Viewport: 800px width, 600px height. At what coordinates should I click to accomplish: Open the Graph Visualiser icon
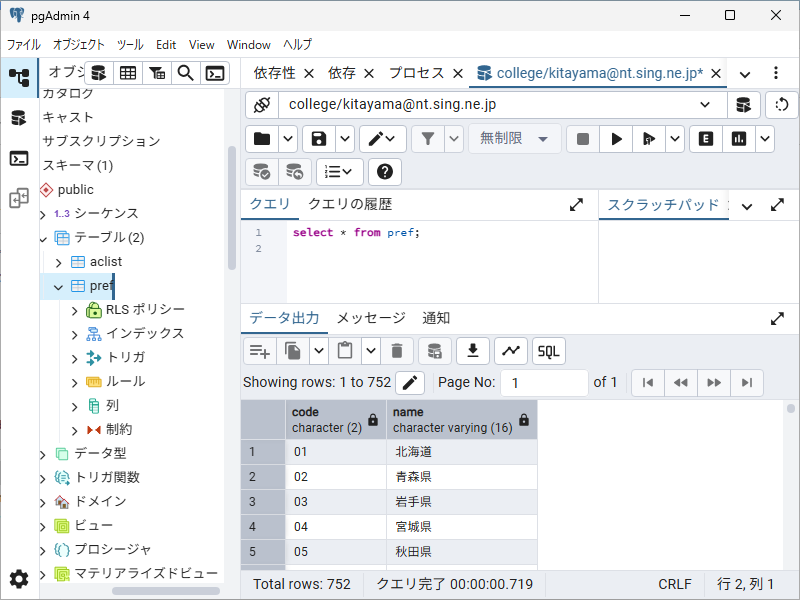click(511, 351)
